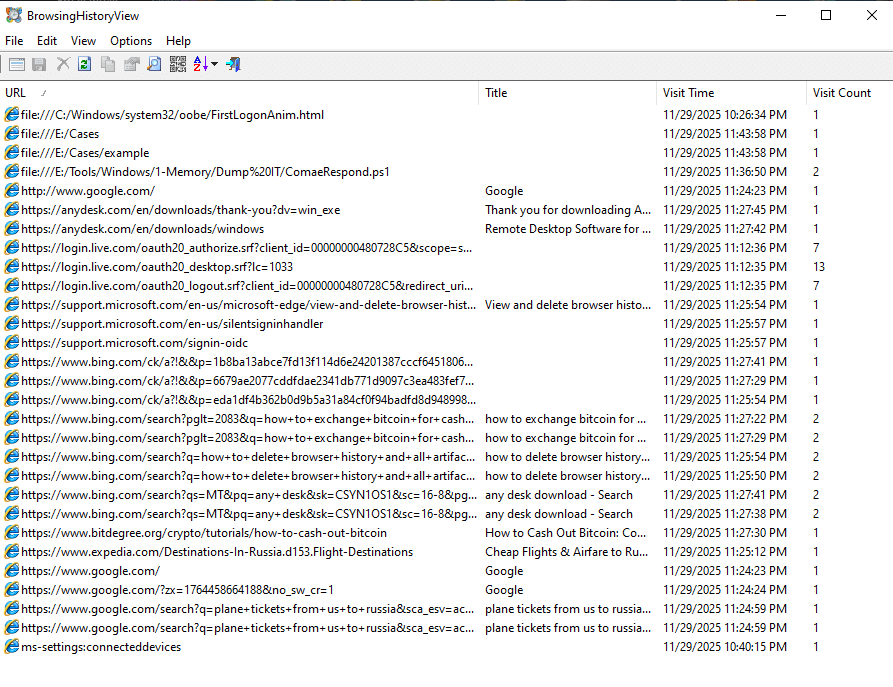Open the dropdown arrow next to sort icon
The image size is (893, 687).
tap(213, 63)
